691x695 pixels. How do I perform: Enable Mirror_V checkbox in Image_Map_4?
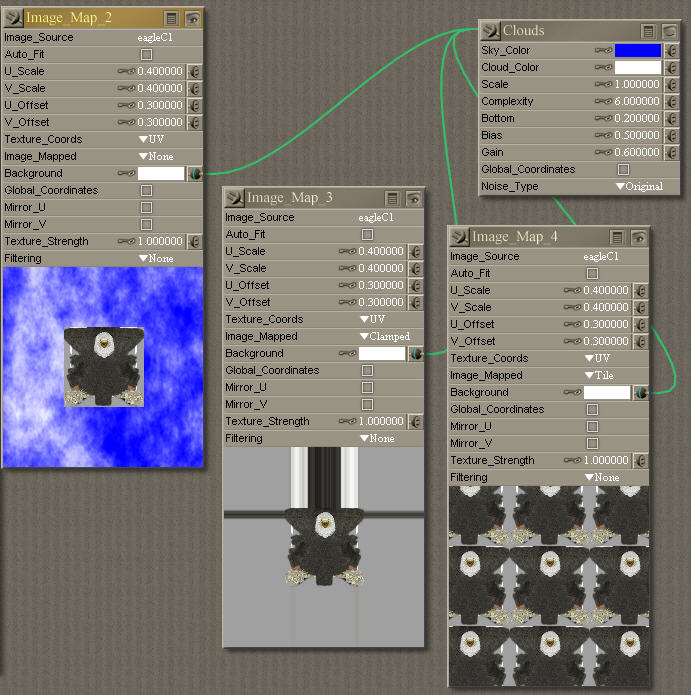(592, 444)
